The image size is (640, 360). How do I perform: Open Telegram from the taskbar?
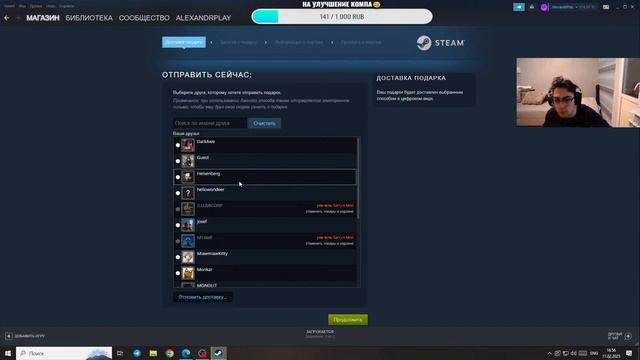tap(137, 353)
